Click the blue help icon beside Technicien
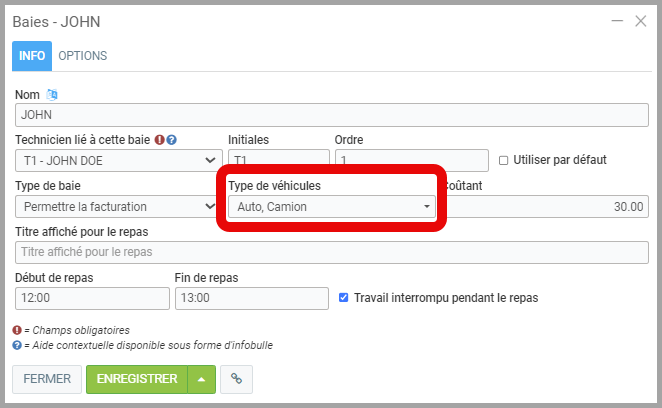 tap(172, 140)
